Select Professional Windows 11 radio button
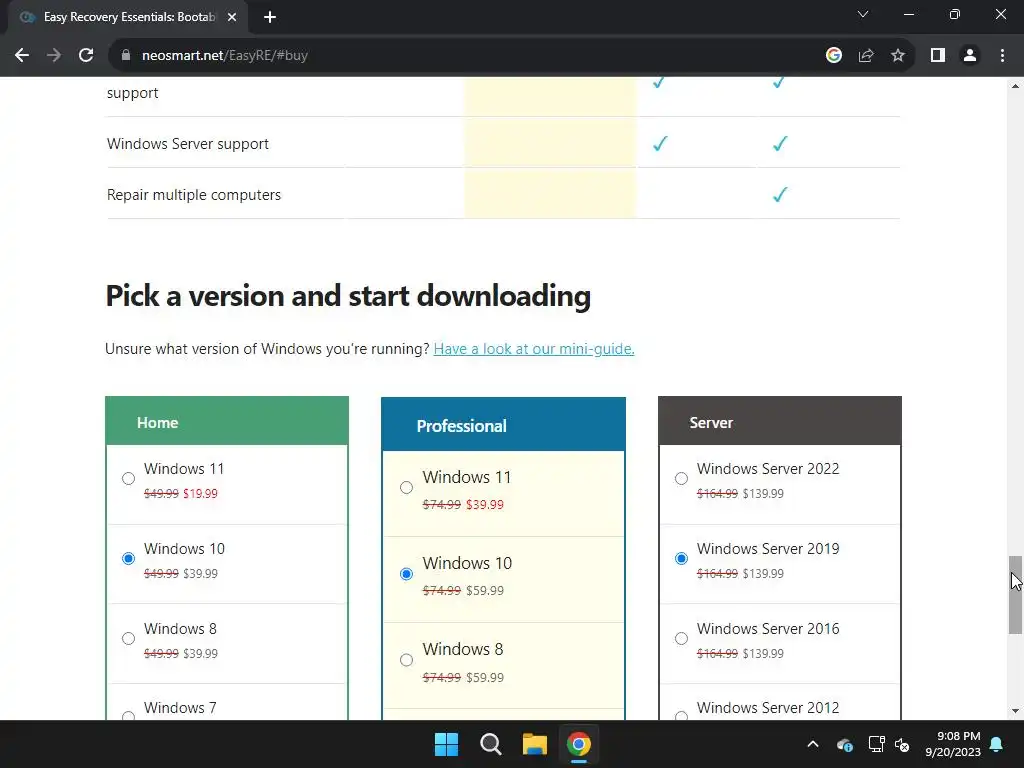 tap(406, 488)
